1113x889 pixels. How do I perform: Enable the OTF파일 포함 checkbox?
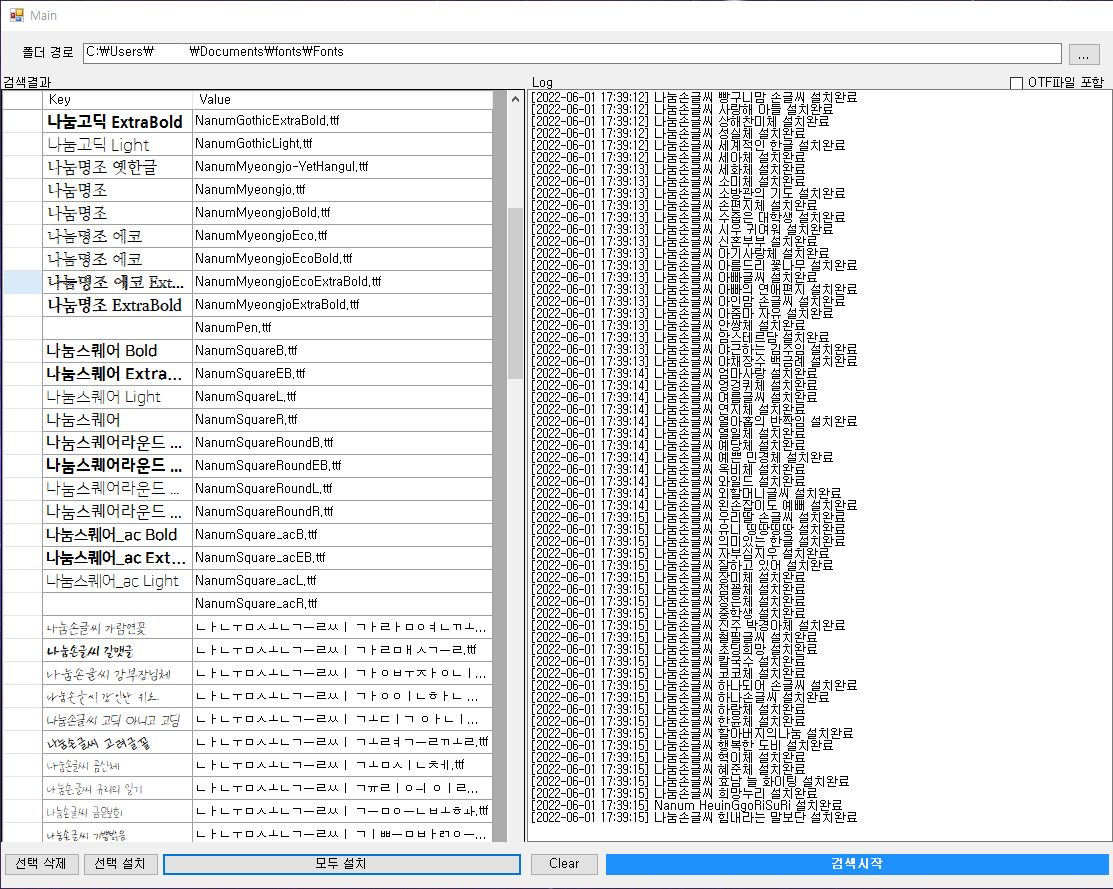pyautogui.click(x=1016, y=83)
